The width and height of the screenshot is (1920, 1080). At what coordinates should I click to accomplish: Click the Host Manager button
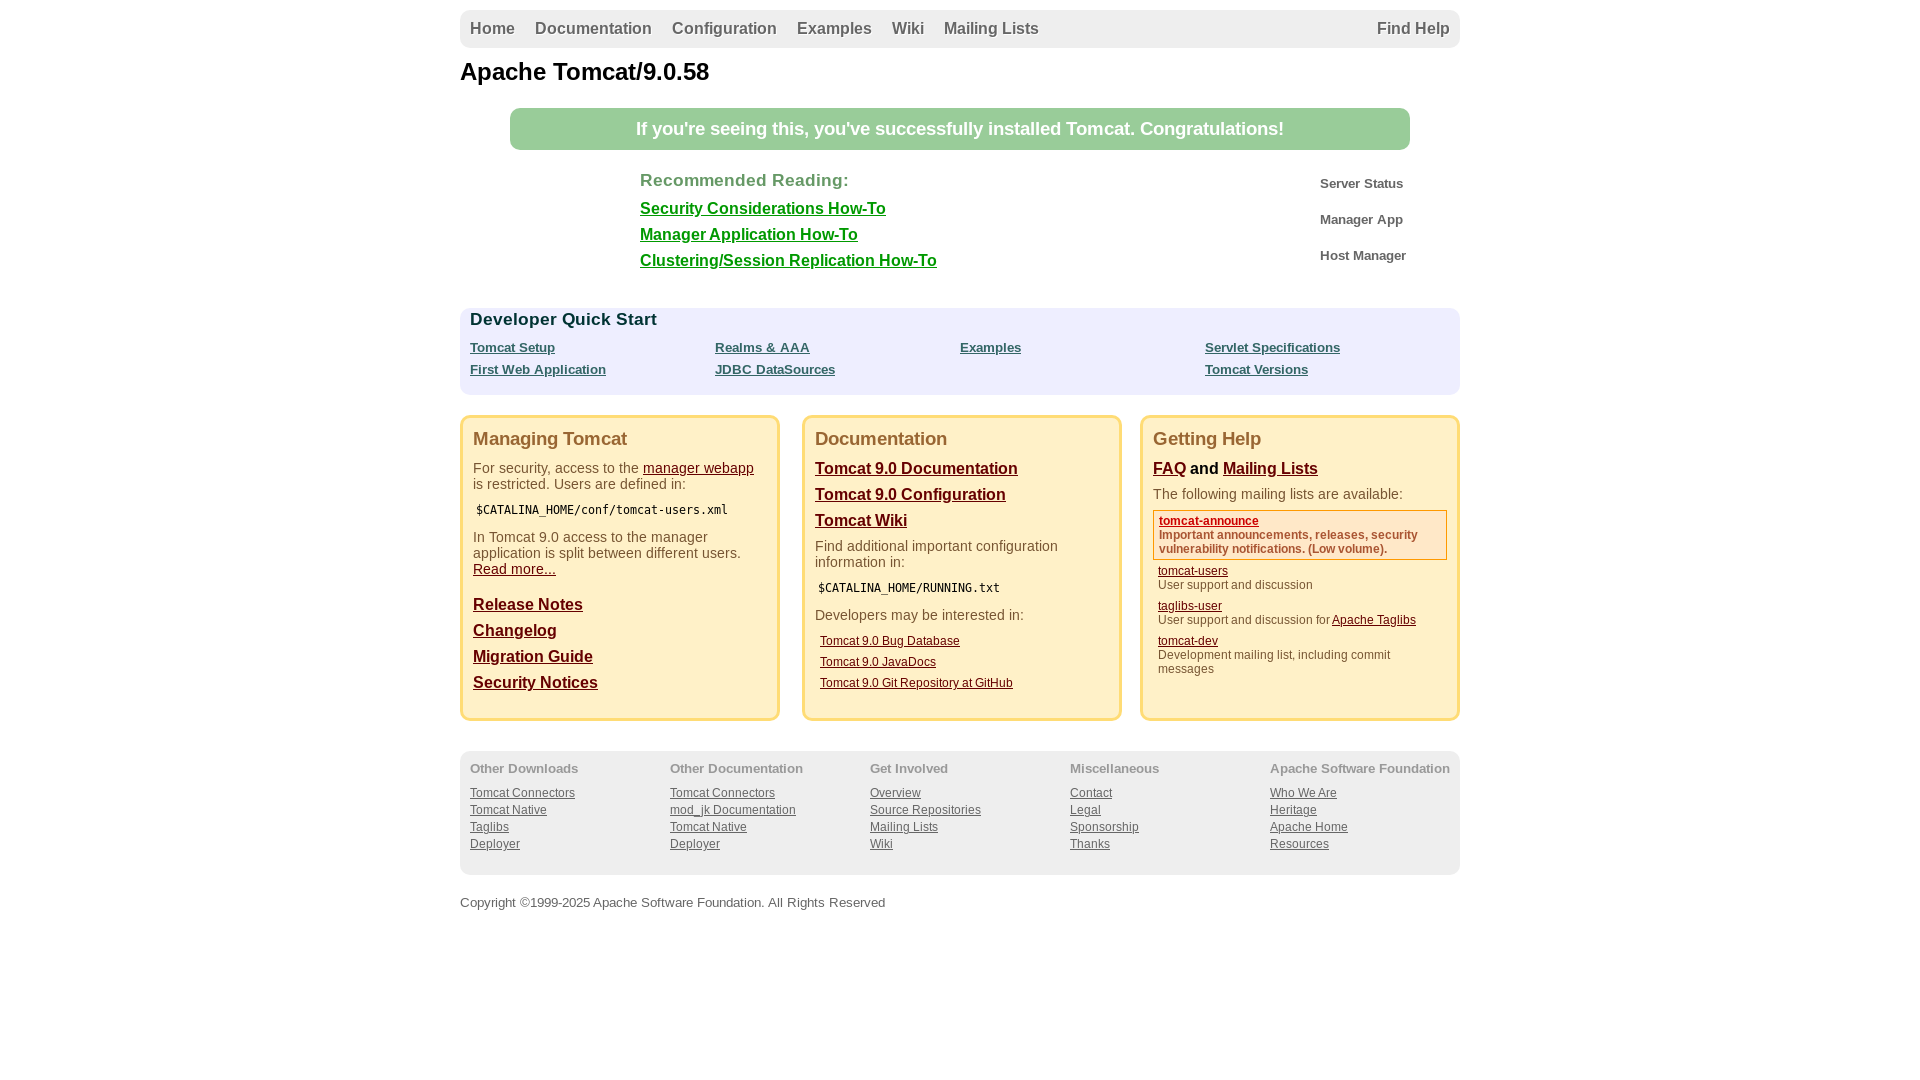(1362, 256)
